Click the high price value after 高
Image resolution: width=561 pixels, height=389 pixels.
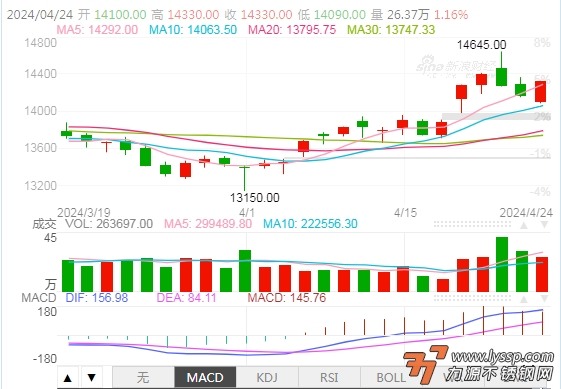[x=193, y=15]
